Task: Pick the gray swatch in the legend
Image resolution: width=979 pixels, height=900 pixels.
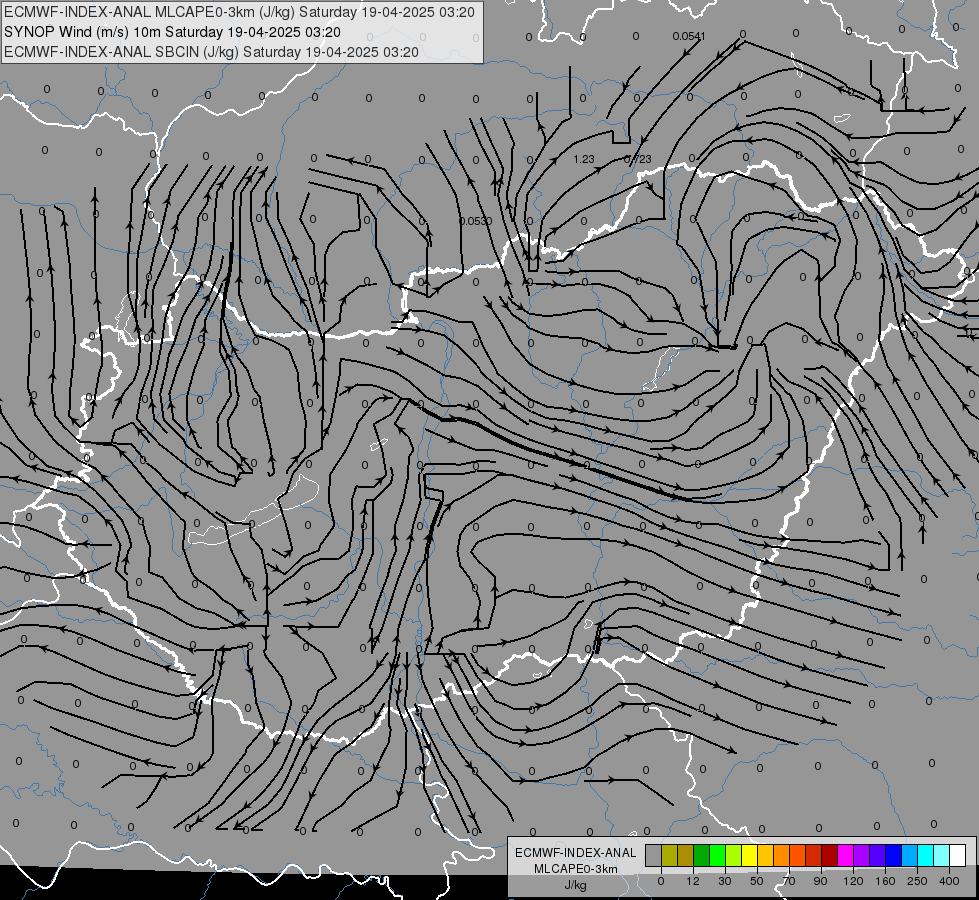Action: pyautogui.click(x=654, y=855)
